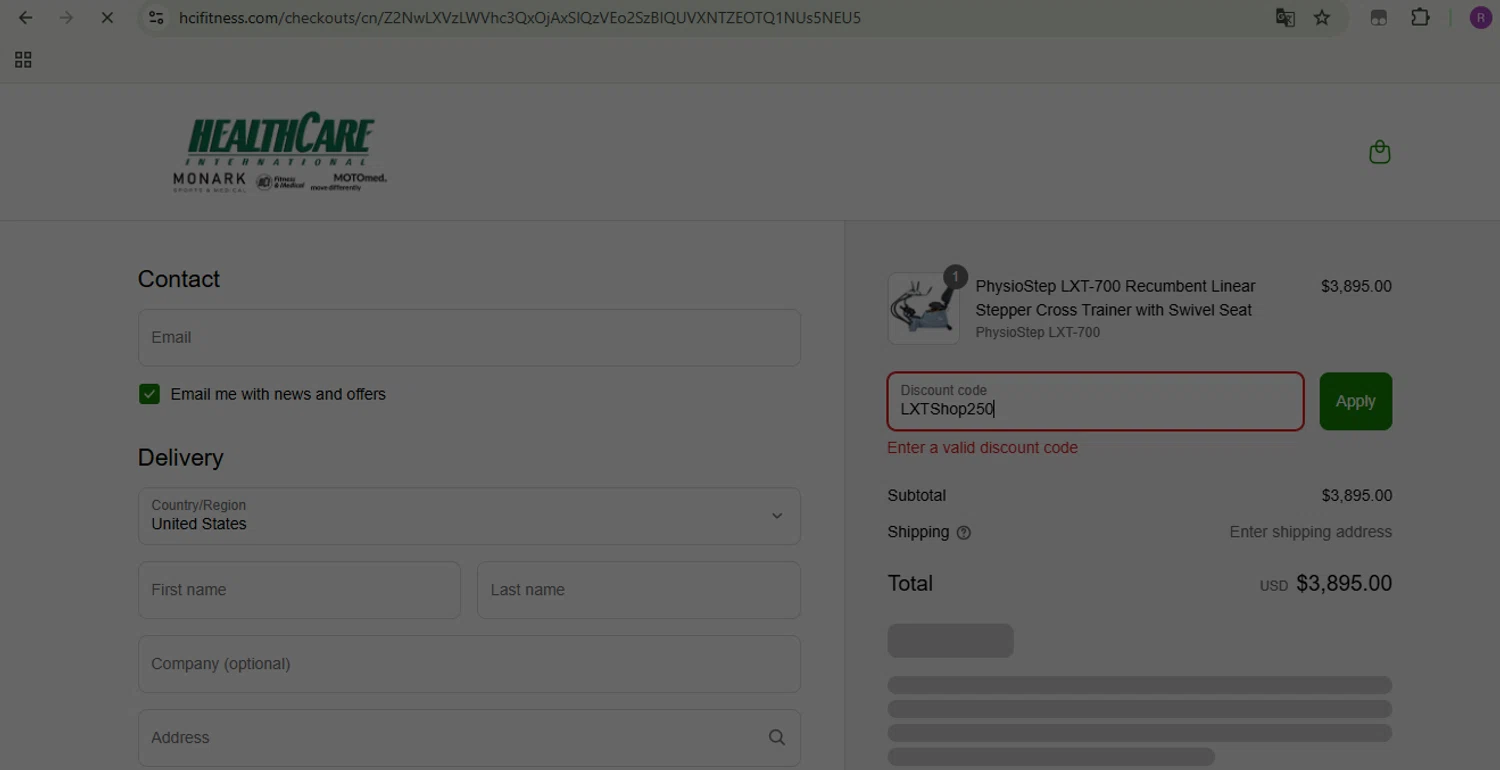
Task: Bookmark this page with star icon
Action: [x=1322, y=18]
